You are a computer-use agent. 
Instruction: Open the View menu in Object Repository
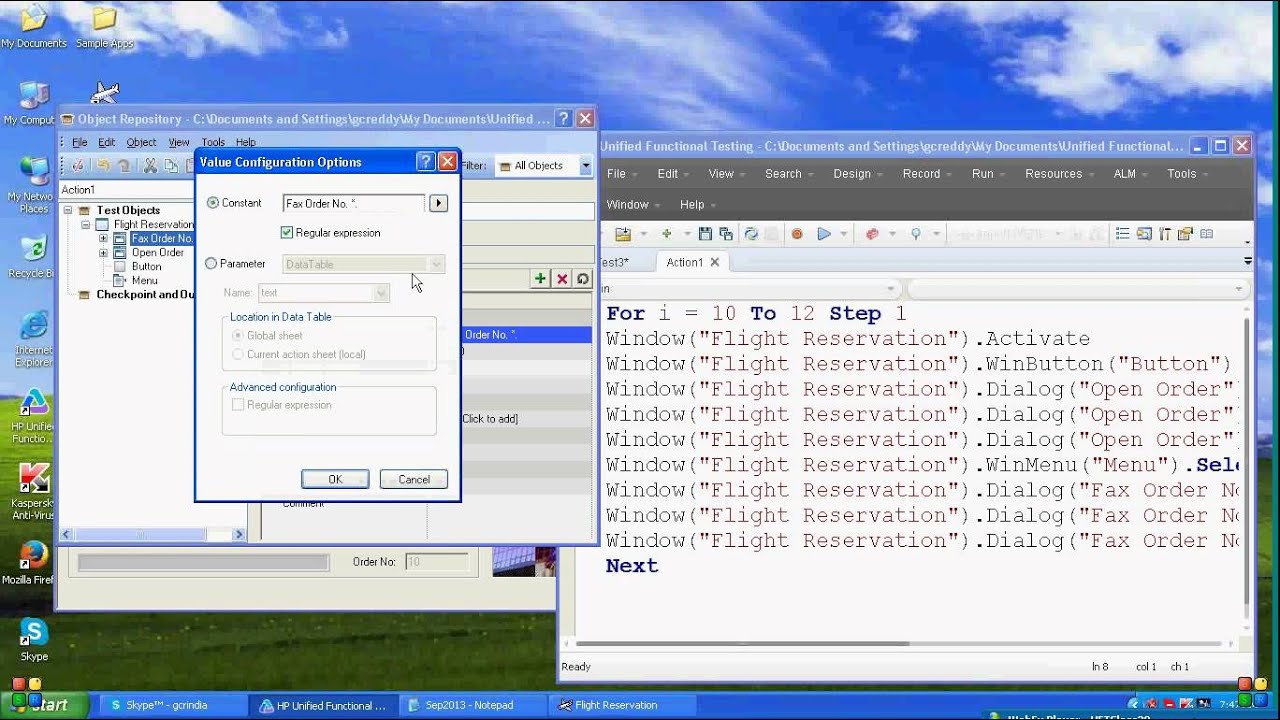[x=179, y=142]
